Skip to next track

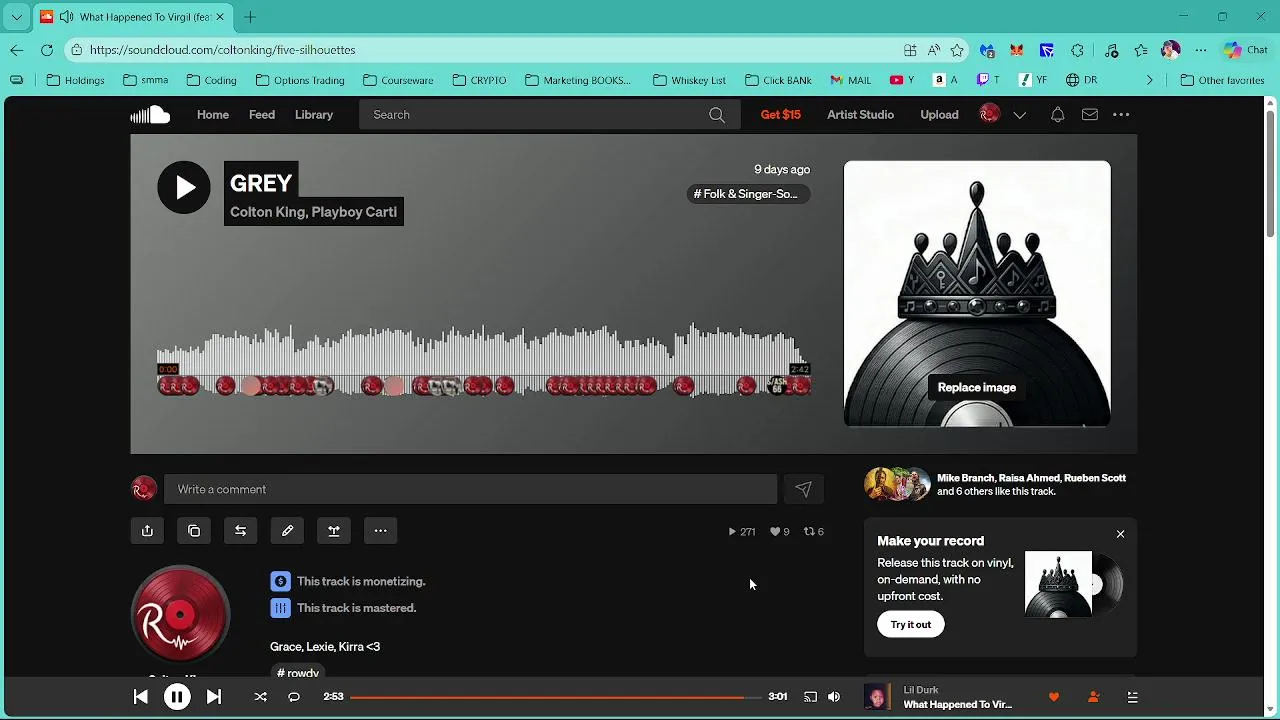pos(214,697)
